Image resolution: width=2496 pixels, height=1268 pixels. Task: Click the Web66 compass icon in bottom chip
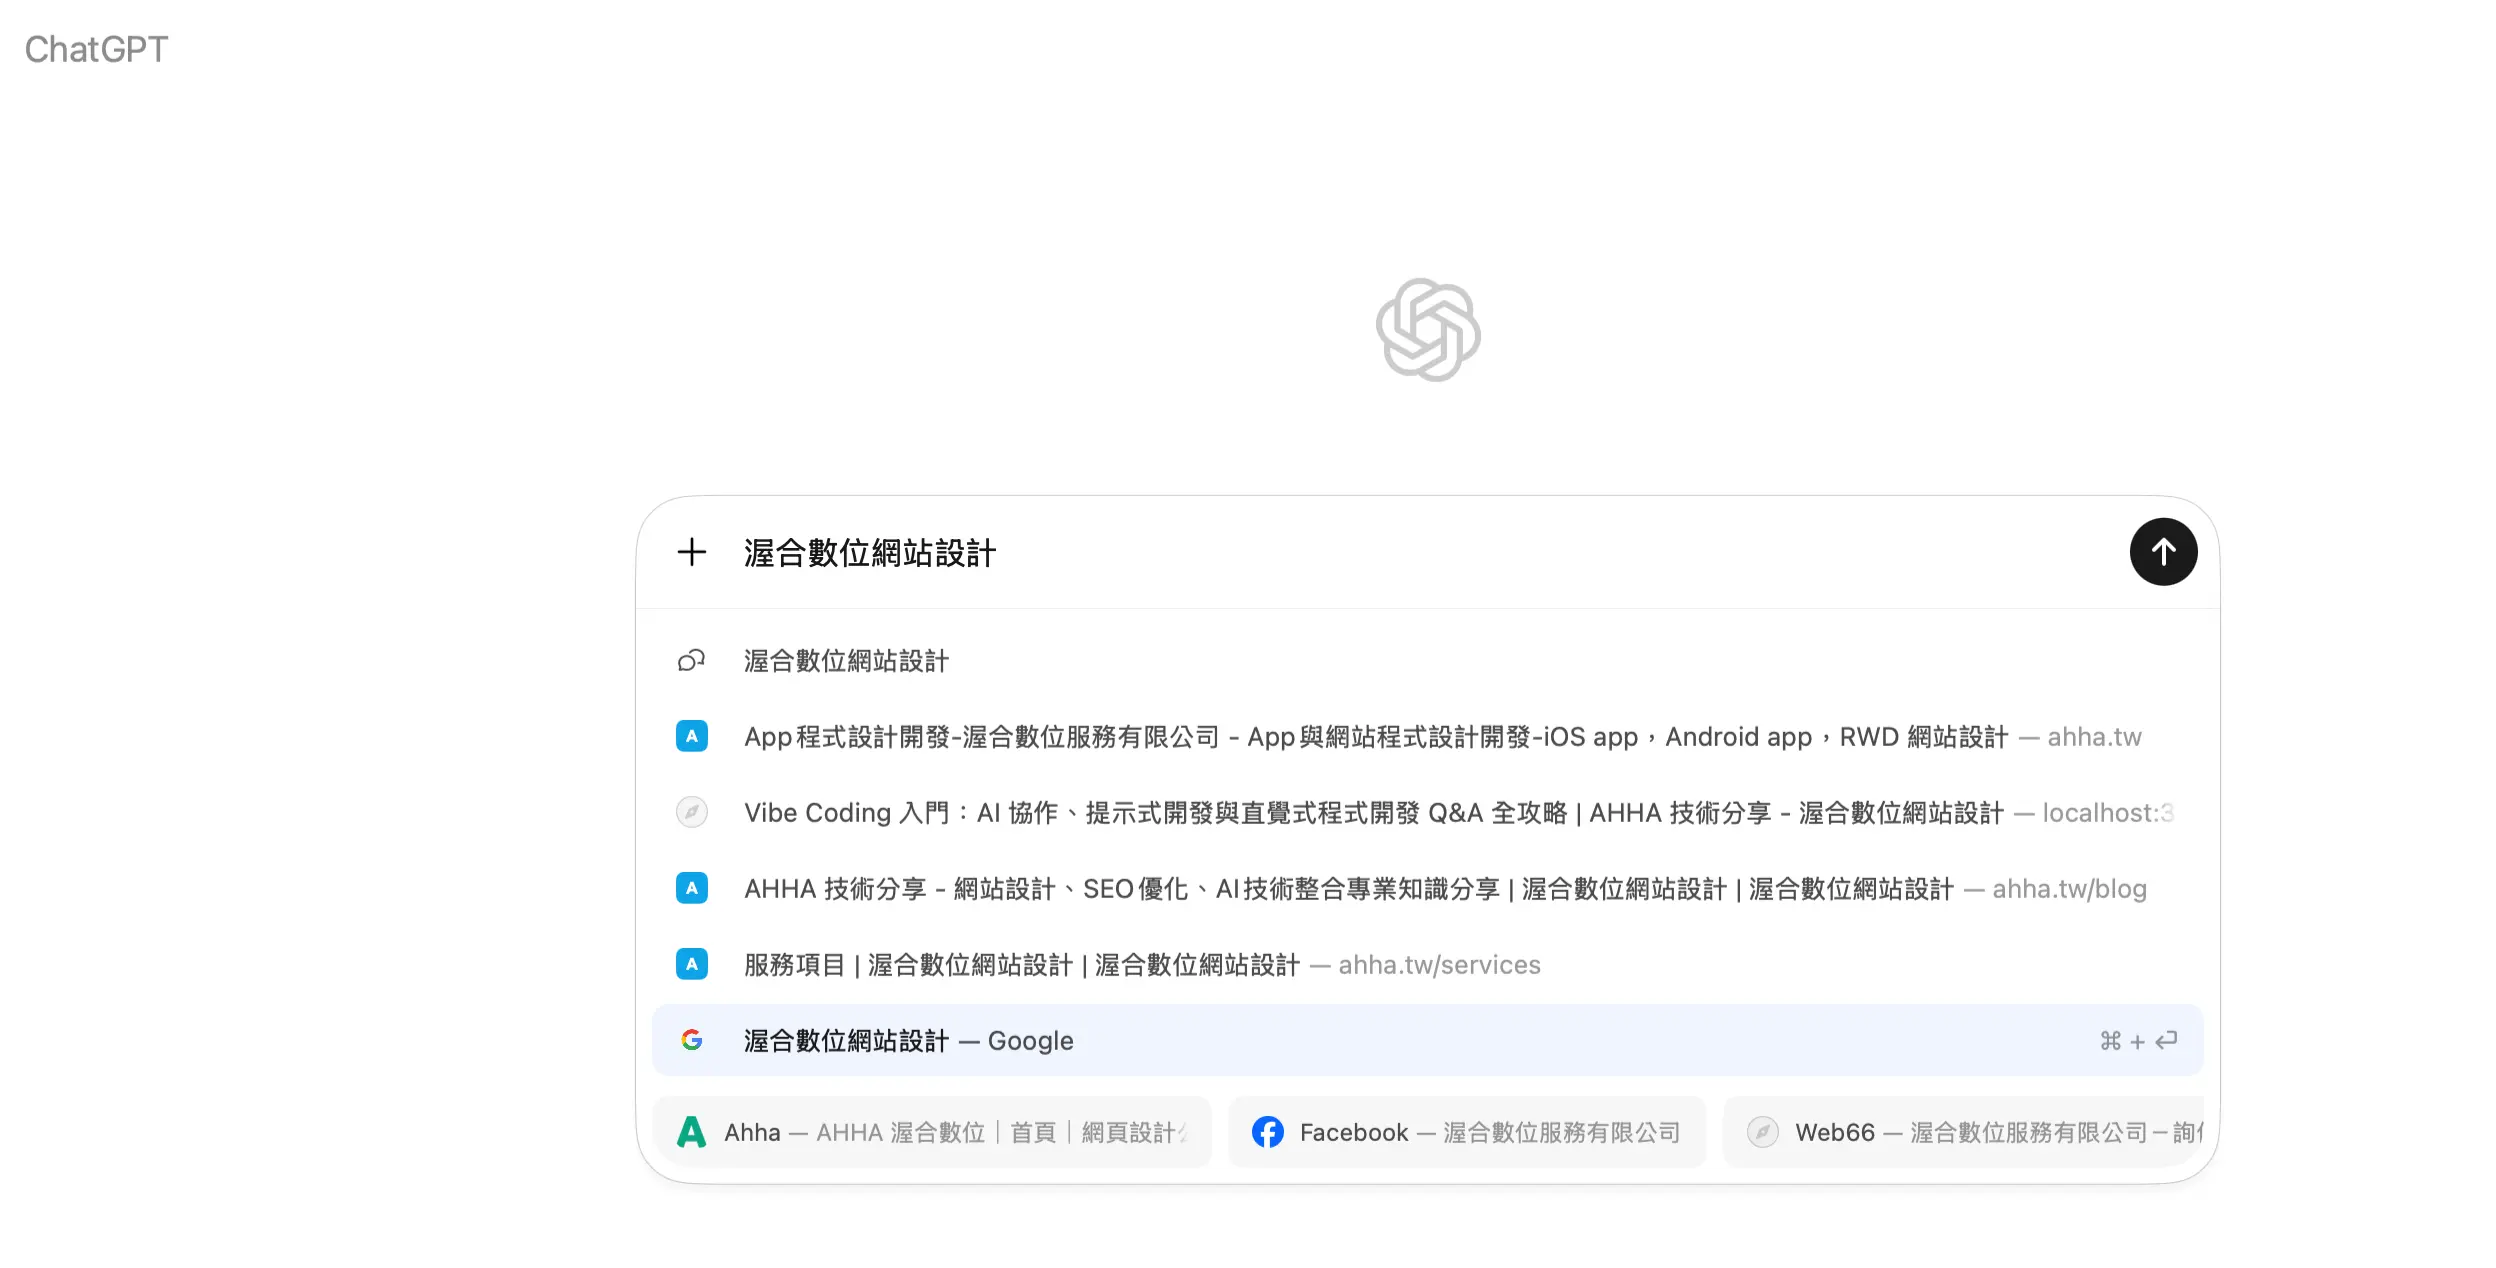[x=1763, y=1131]
